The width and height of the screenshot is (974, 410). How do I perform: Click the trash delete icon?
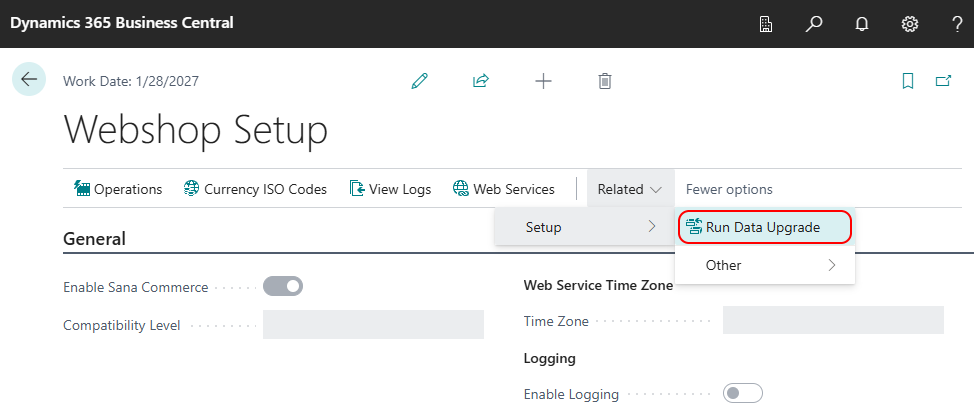(x=605, y=81)
